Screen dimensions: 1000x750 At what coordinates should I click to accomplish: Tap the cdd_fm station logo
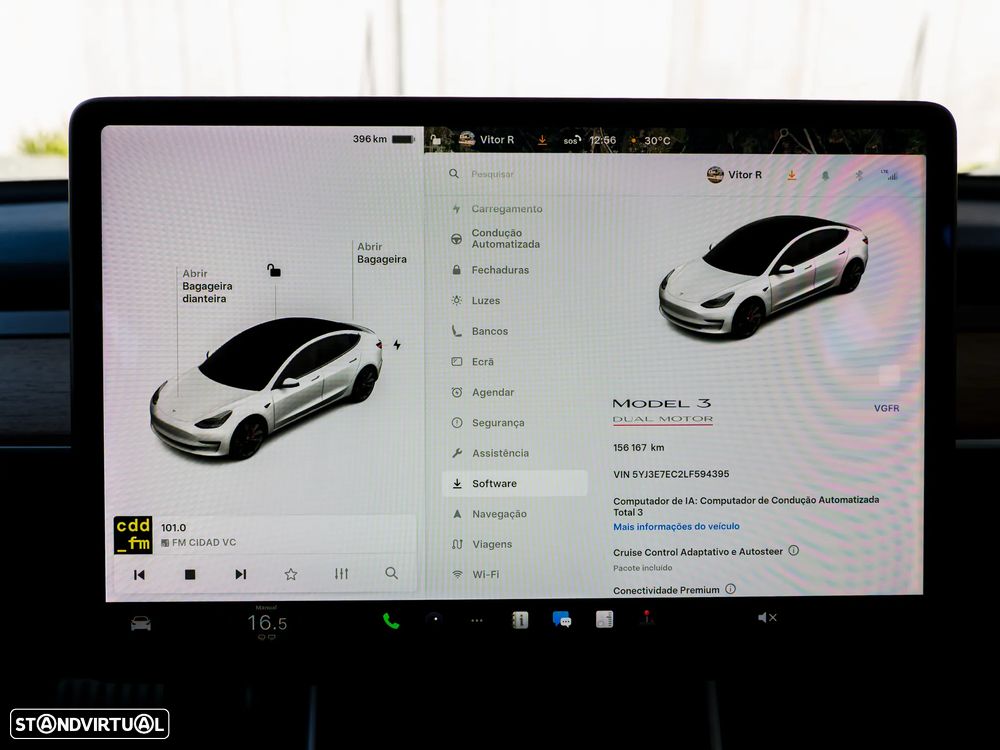pyautogui.click(x=133, y=534)
